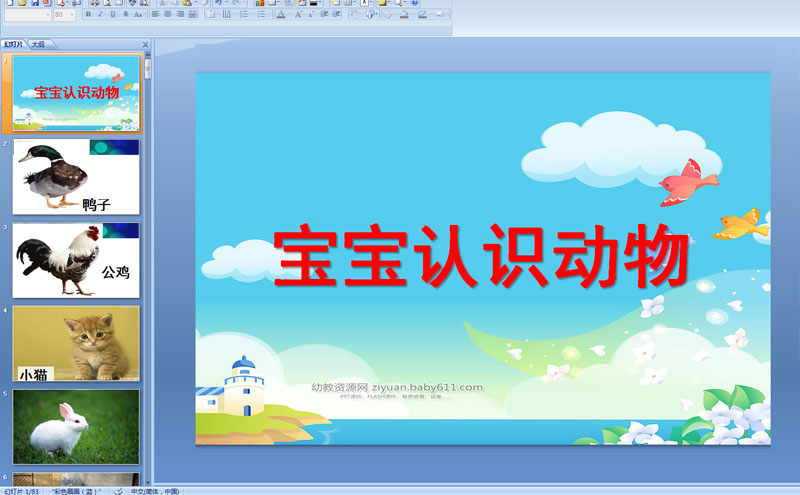Close the slide thumbnail pane
The image size is (800, 495).
coord(145,44)
